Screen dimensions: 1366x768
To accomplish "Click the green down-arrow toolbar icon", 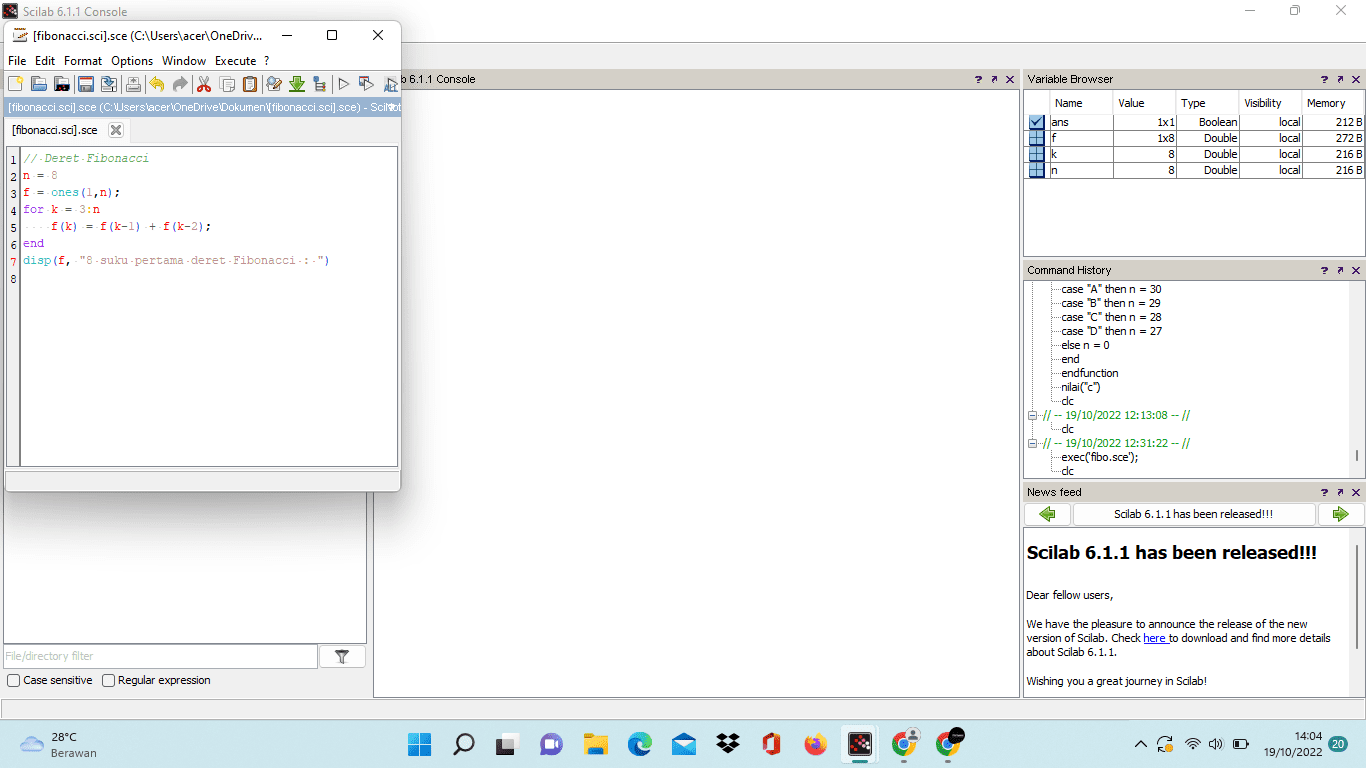I will point(297,84).
